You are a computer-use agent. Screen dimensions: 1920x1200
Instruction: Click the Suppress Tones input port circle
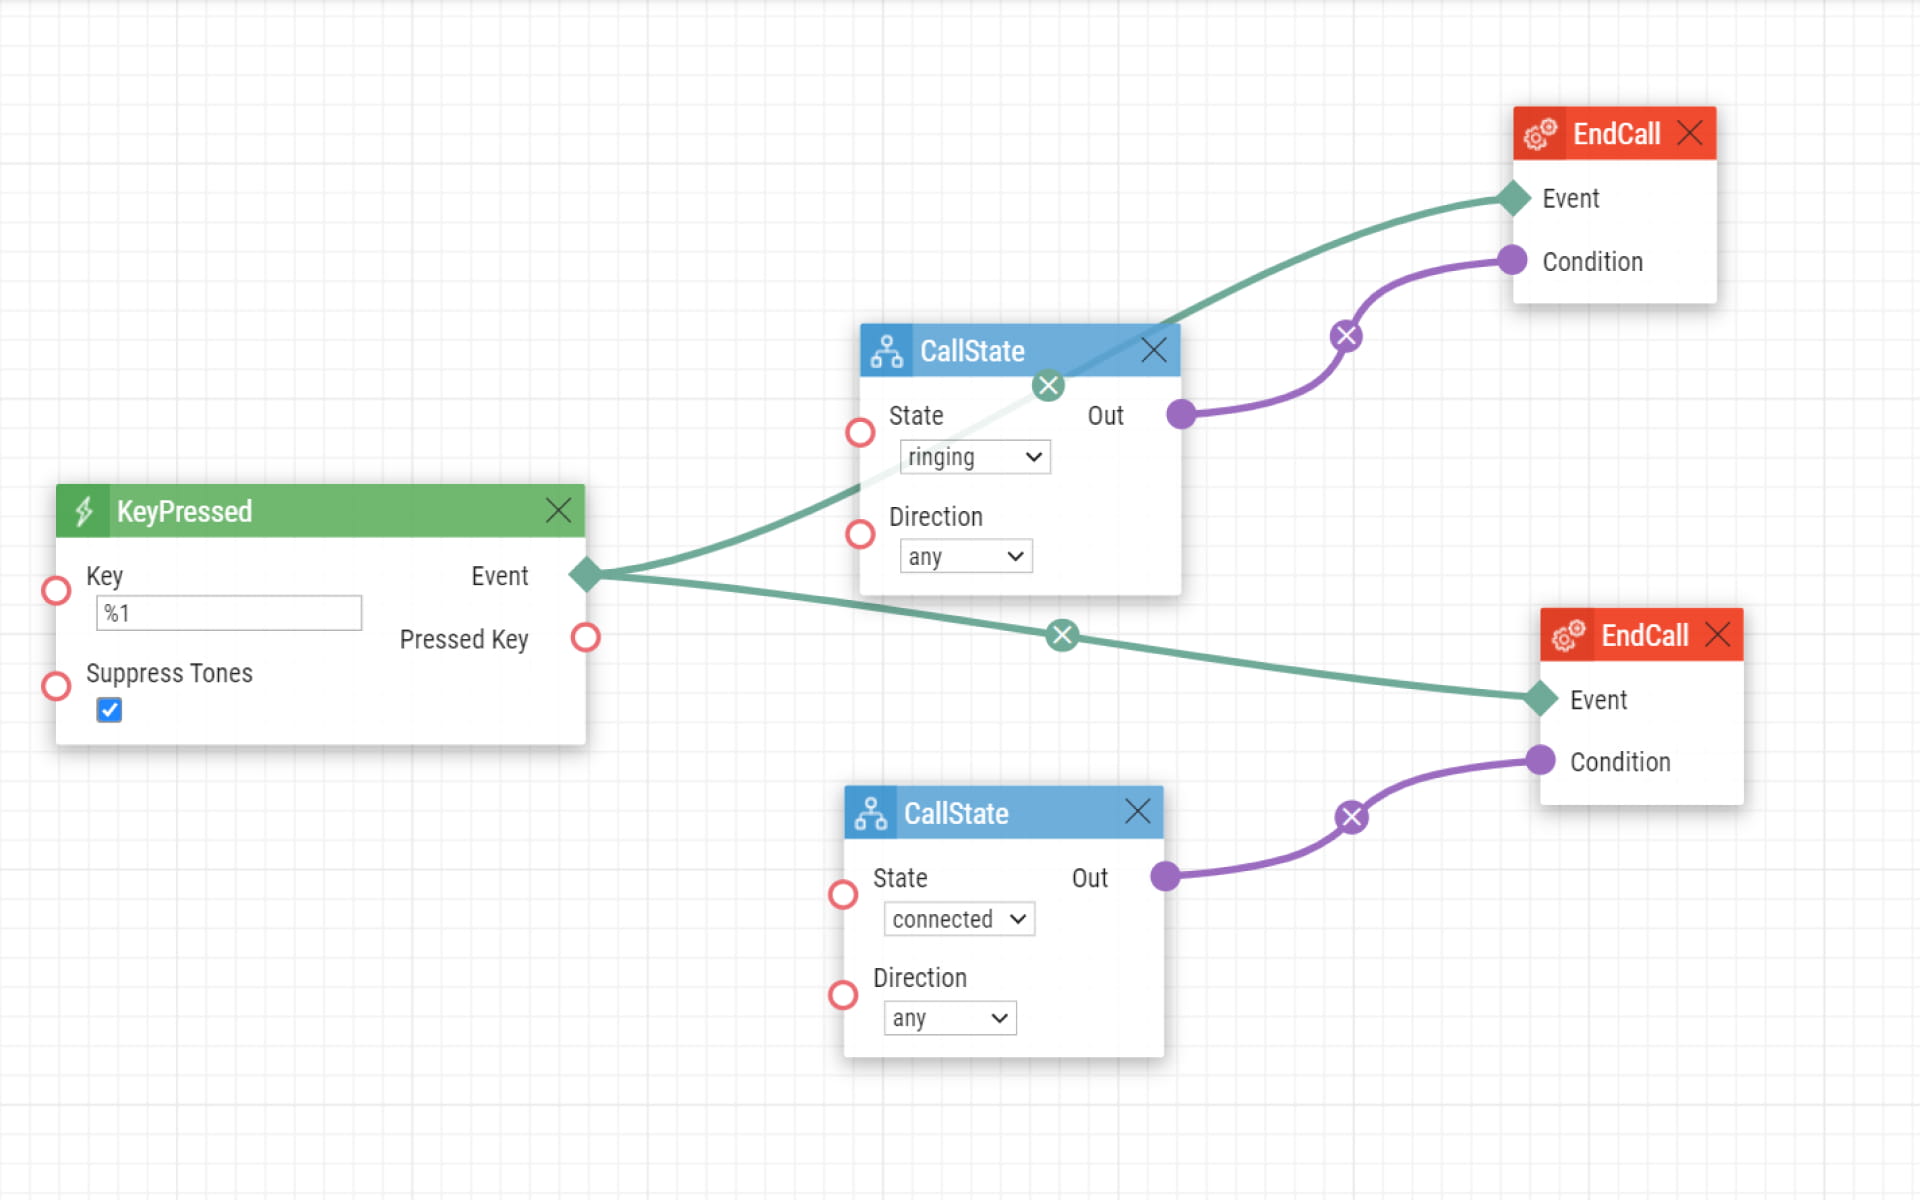[56, 686]
